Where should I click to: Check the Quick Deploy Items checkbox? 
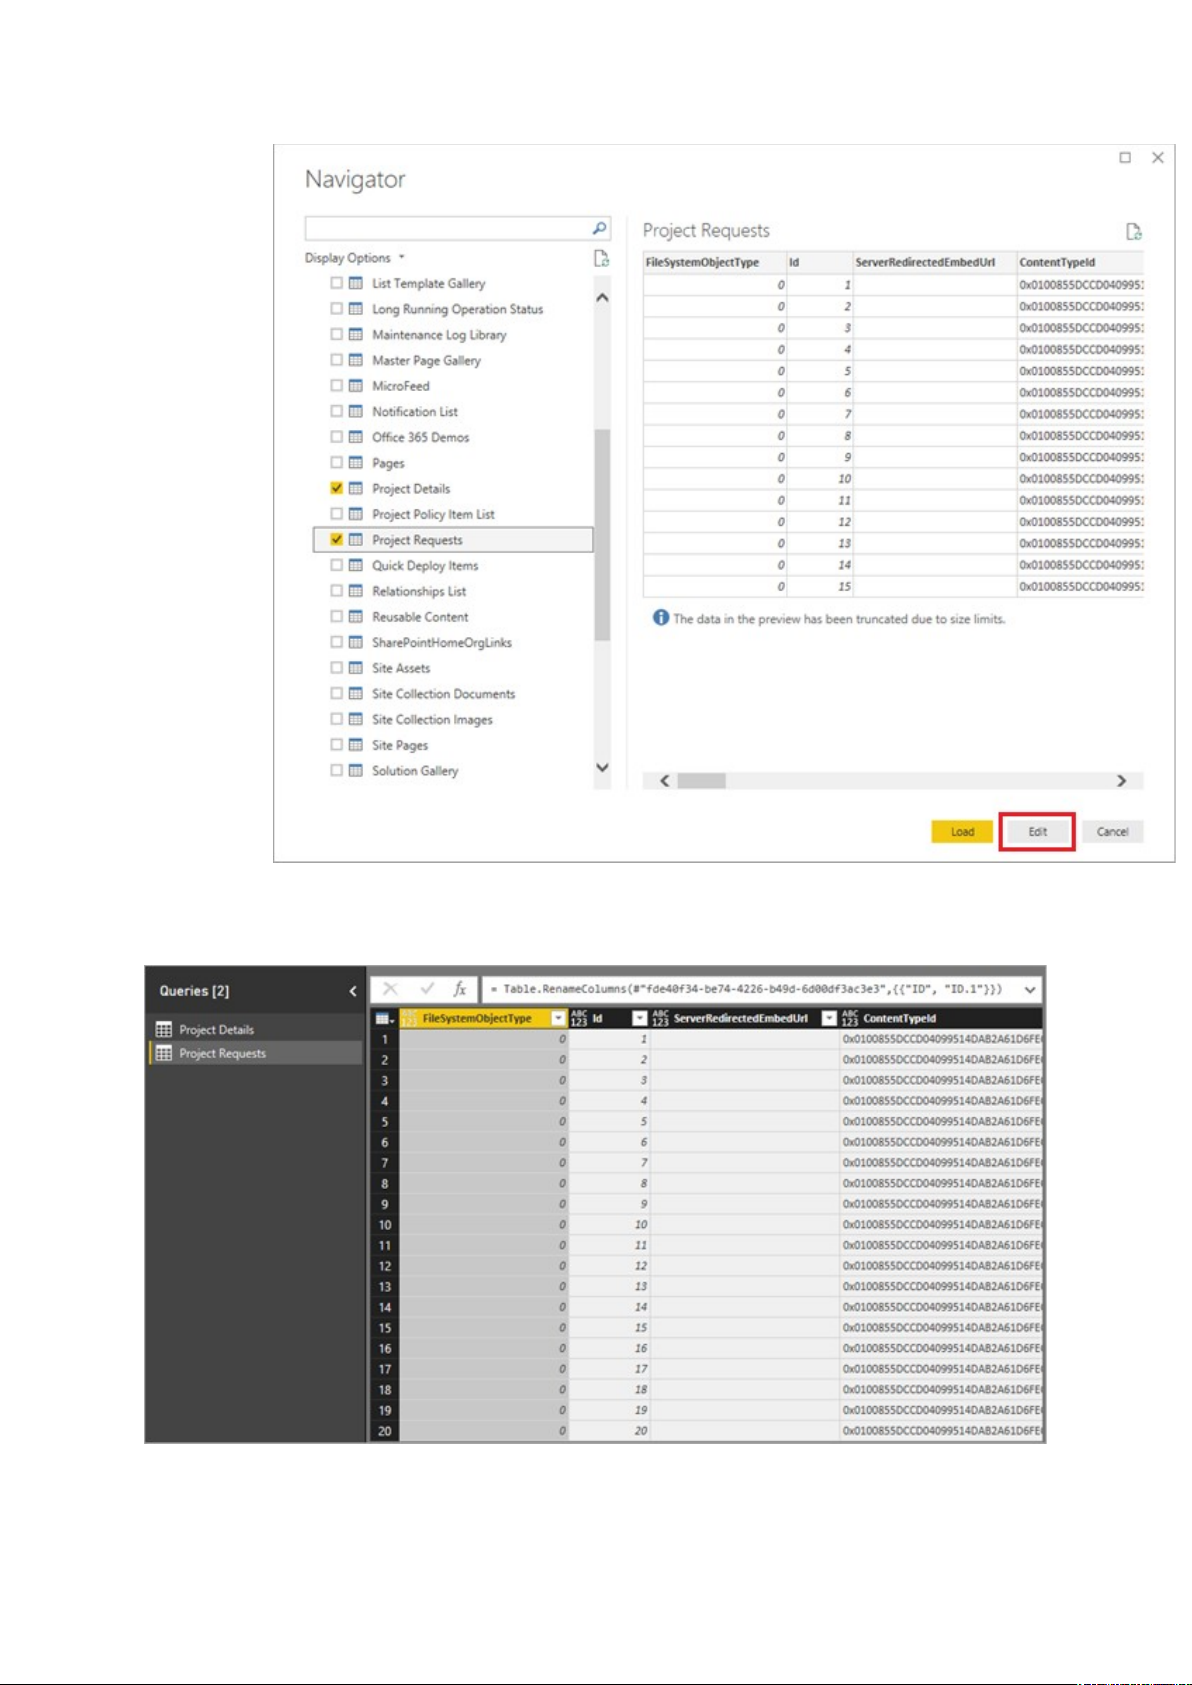click(x=337, y=565)
